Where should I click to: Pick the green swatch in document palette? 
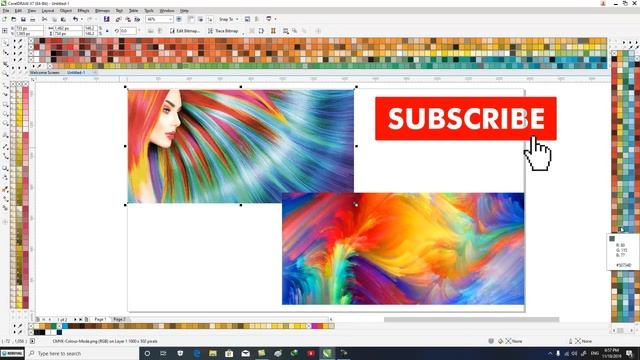[x=53, y=326]
